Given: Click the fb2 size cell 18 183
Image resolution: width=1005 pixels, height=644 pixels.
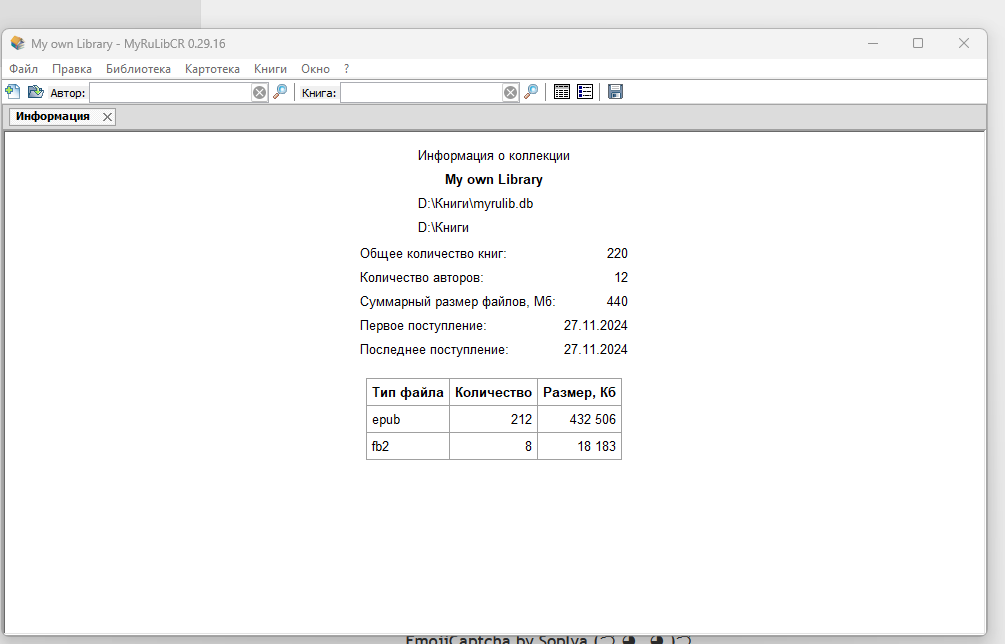Looking at the screenshot, I should [579, 446].
